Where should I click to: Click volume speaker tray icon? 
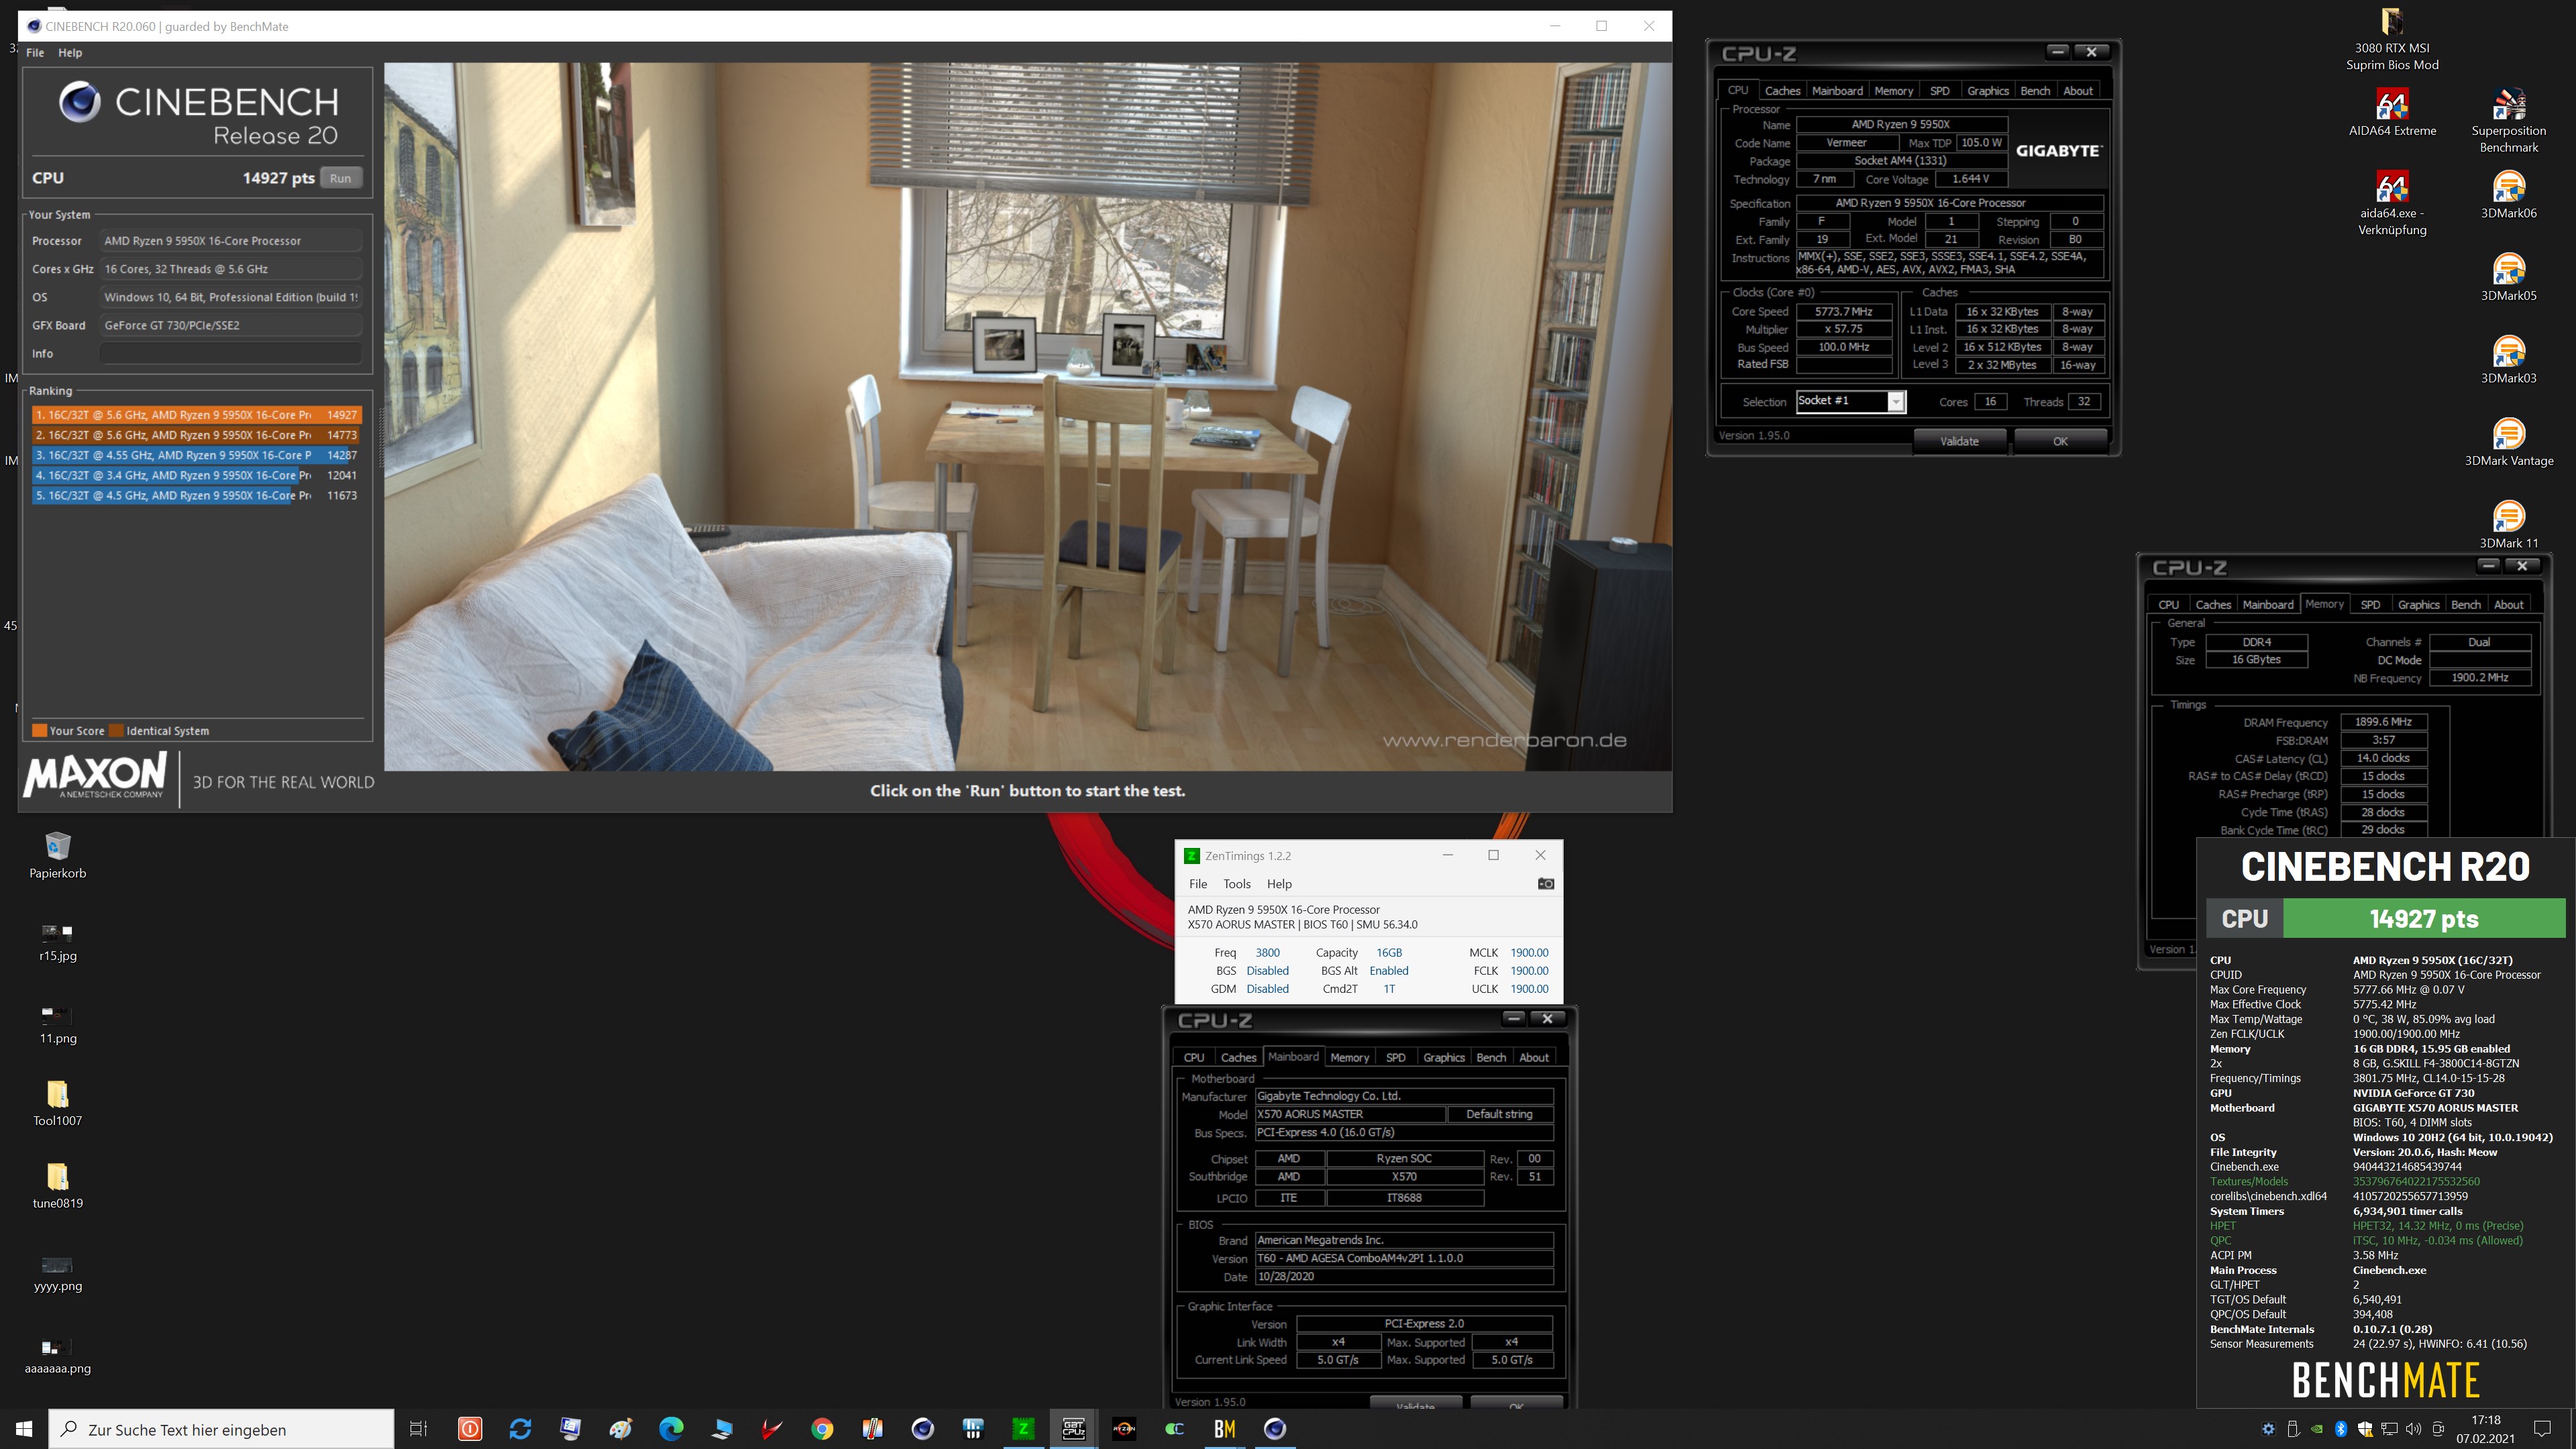coord(2413,1429)
